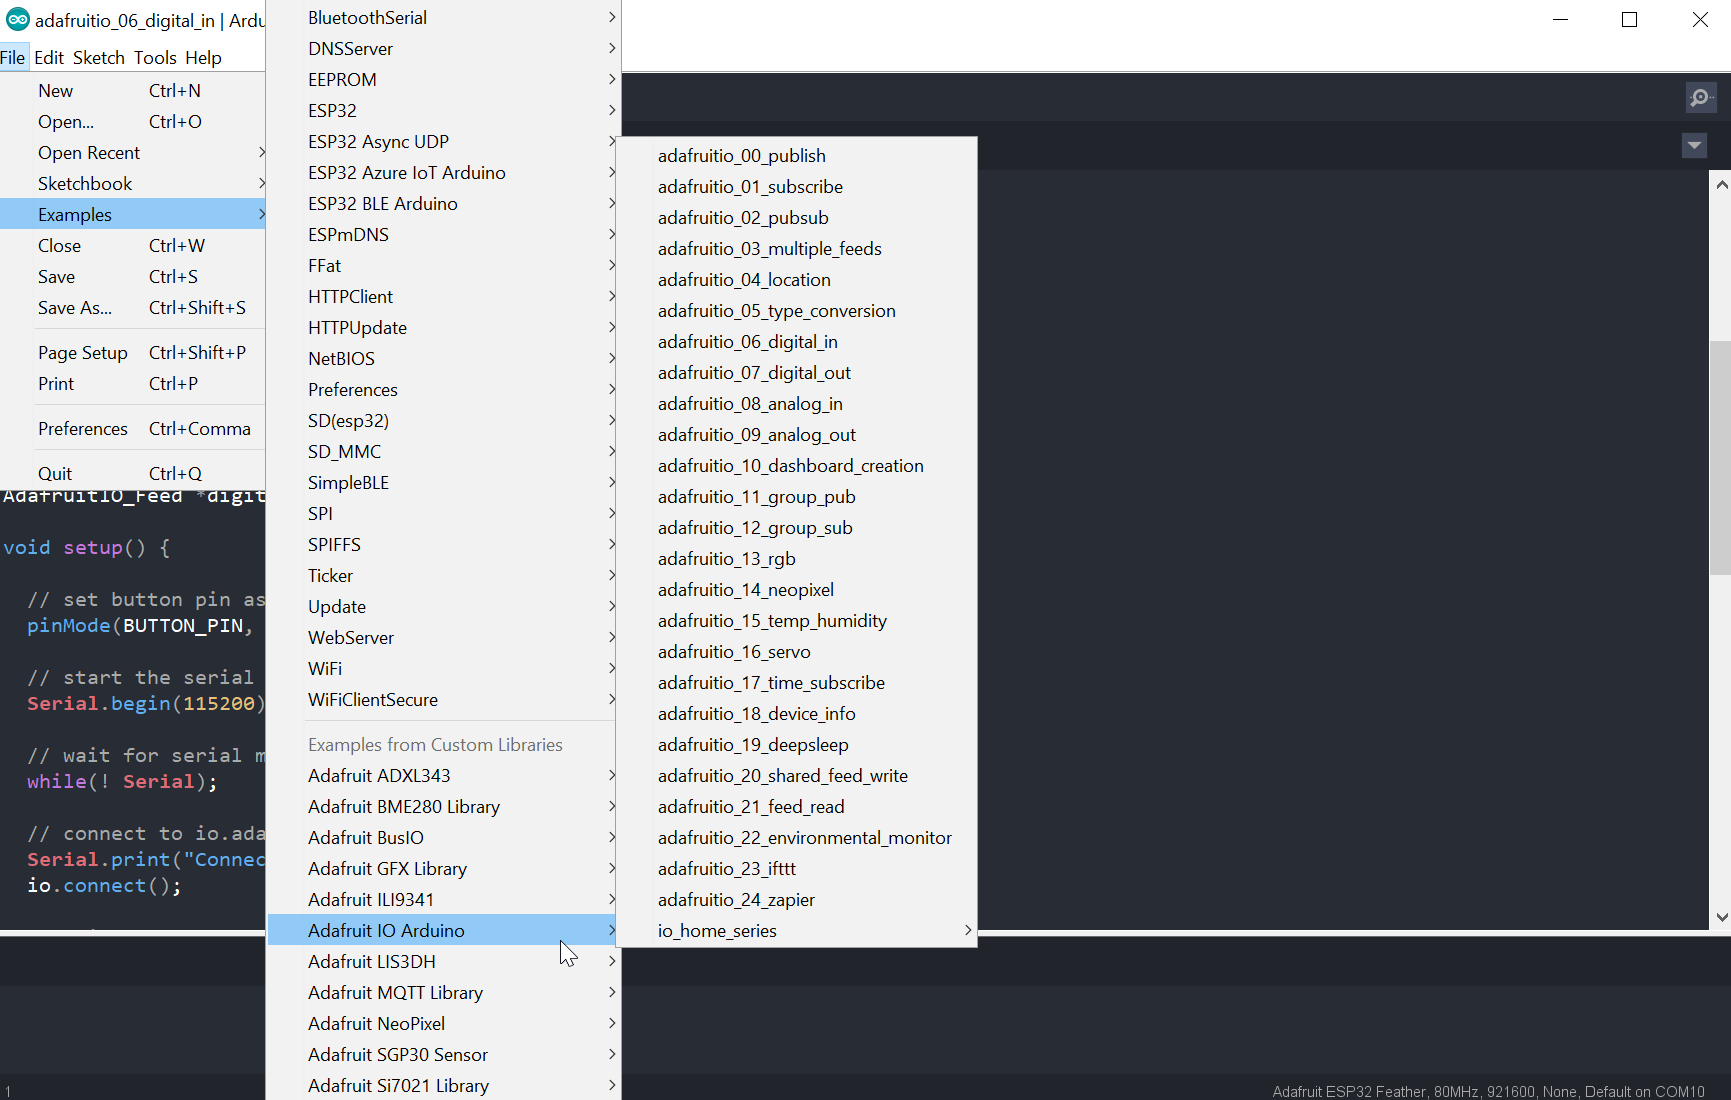
Task: Open the tab options dropdown arrow
Action: pos(1694,146)
